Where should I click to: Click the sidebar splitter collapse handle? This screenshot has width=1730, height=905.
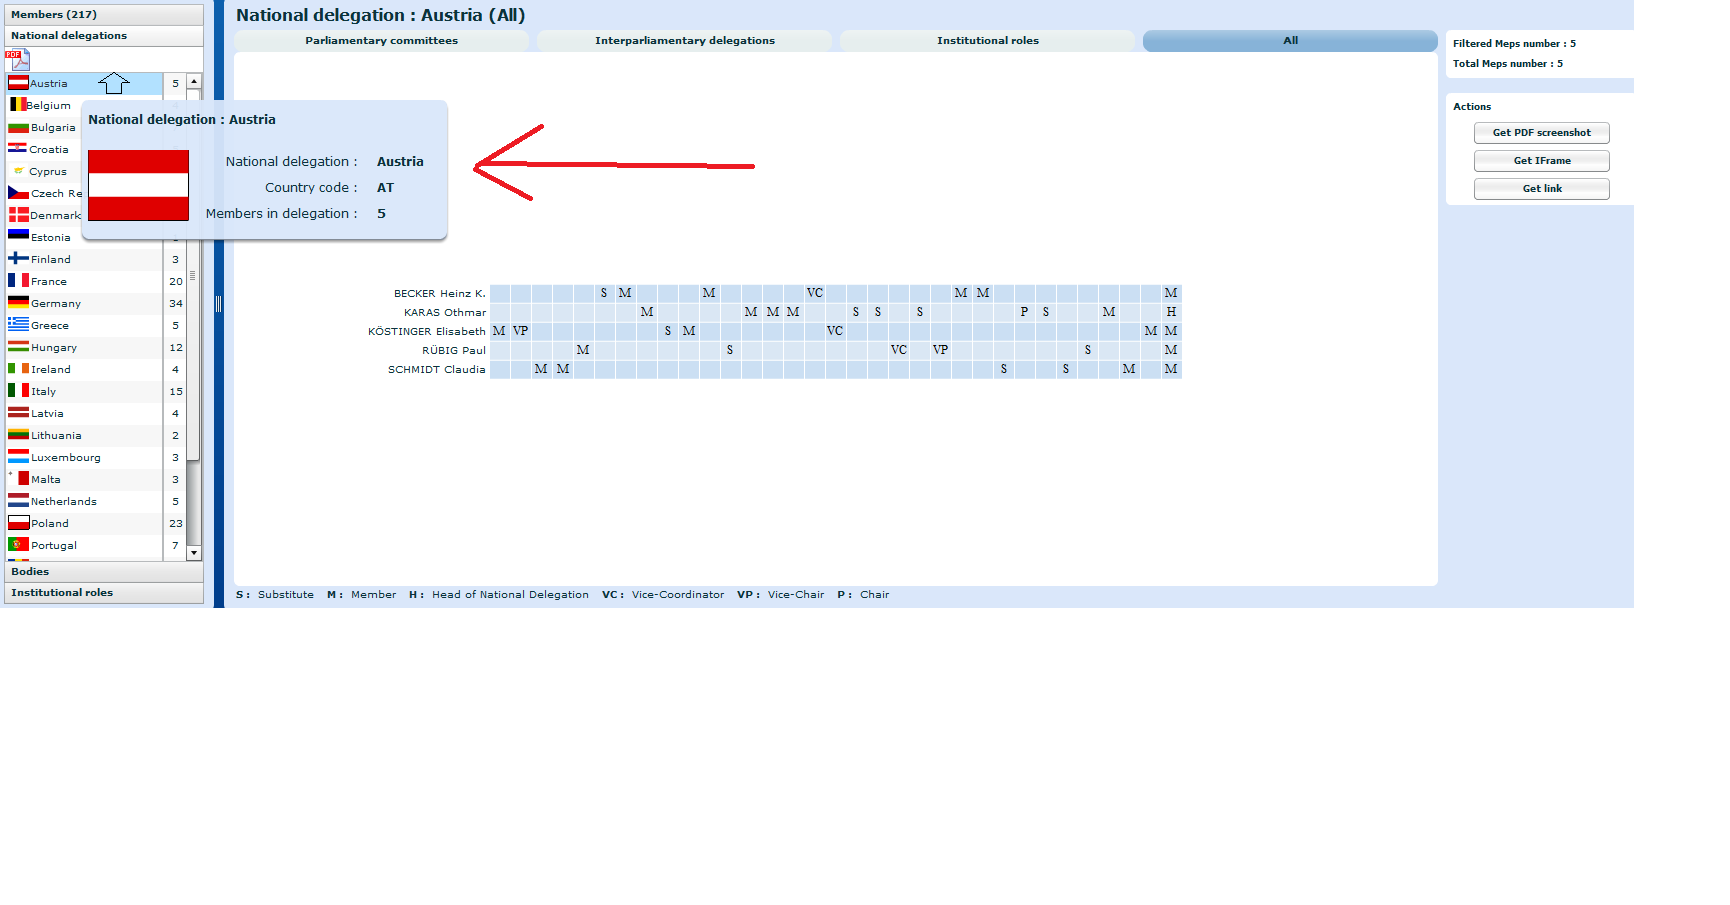218,304
